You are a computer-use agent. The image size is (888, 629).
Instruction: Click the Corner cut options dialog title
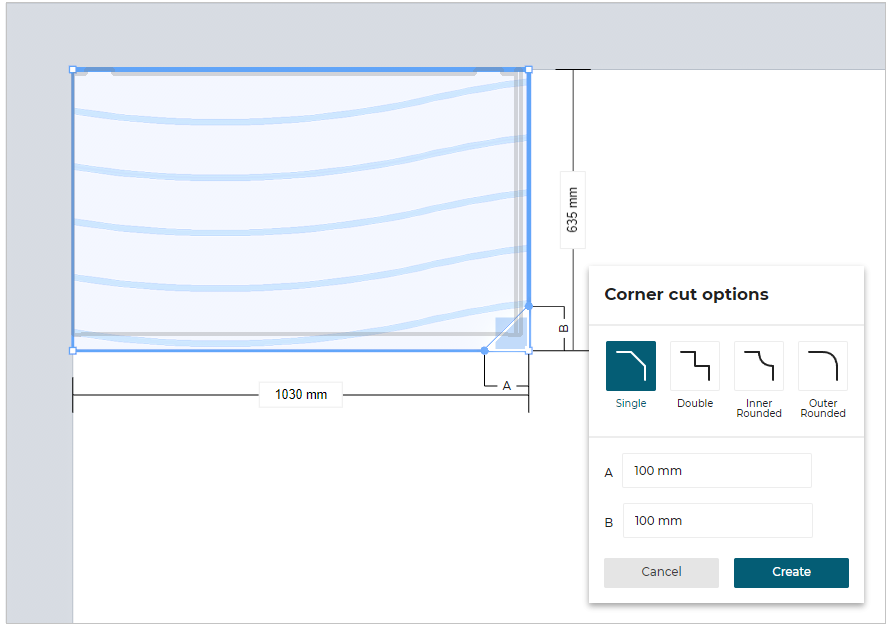click(x=686, y=294)
